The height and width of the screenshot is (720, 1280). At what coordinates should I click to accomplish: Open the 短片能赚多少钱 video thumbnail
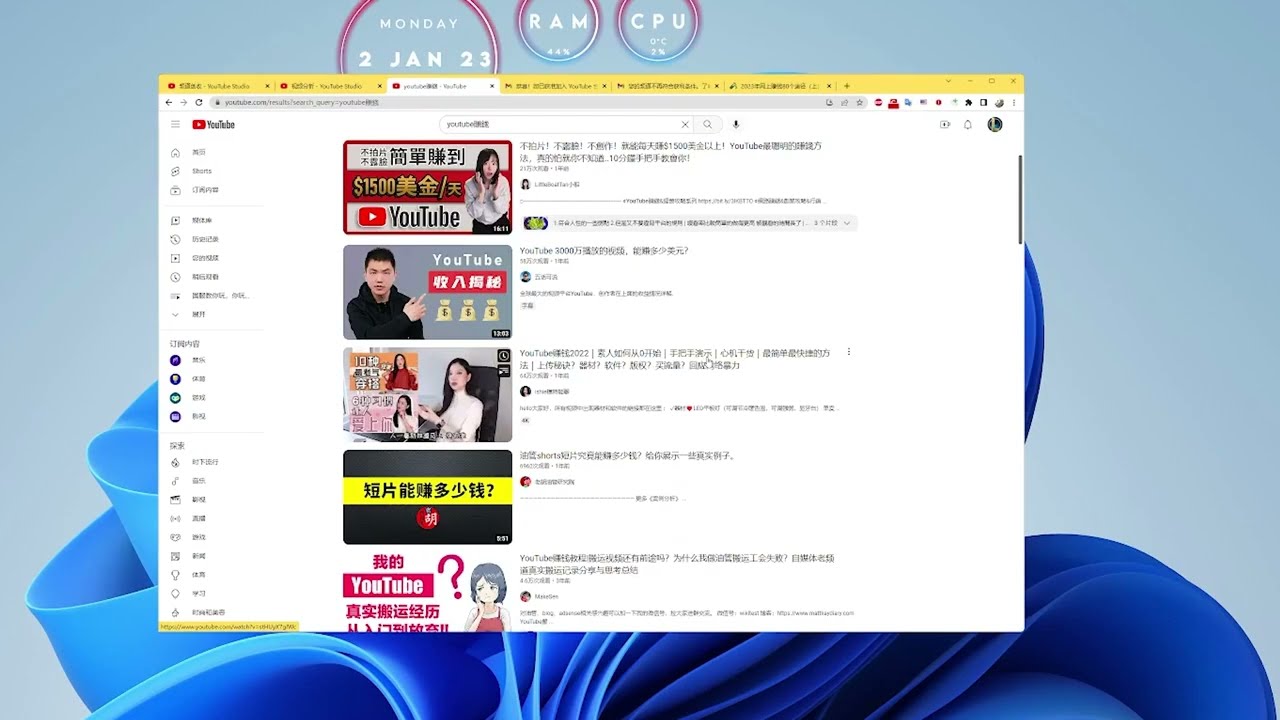(427, 497)
